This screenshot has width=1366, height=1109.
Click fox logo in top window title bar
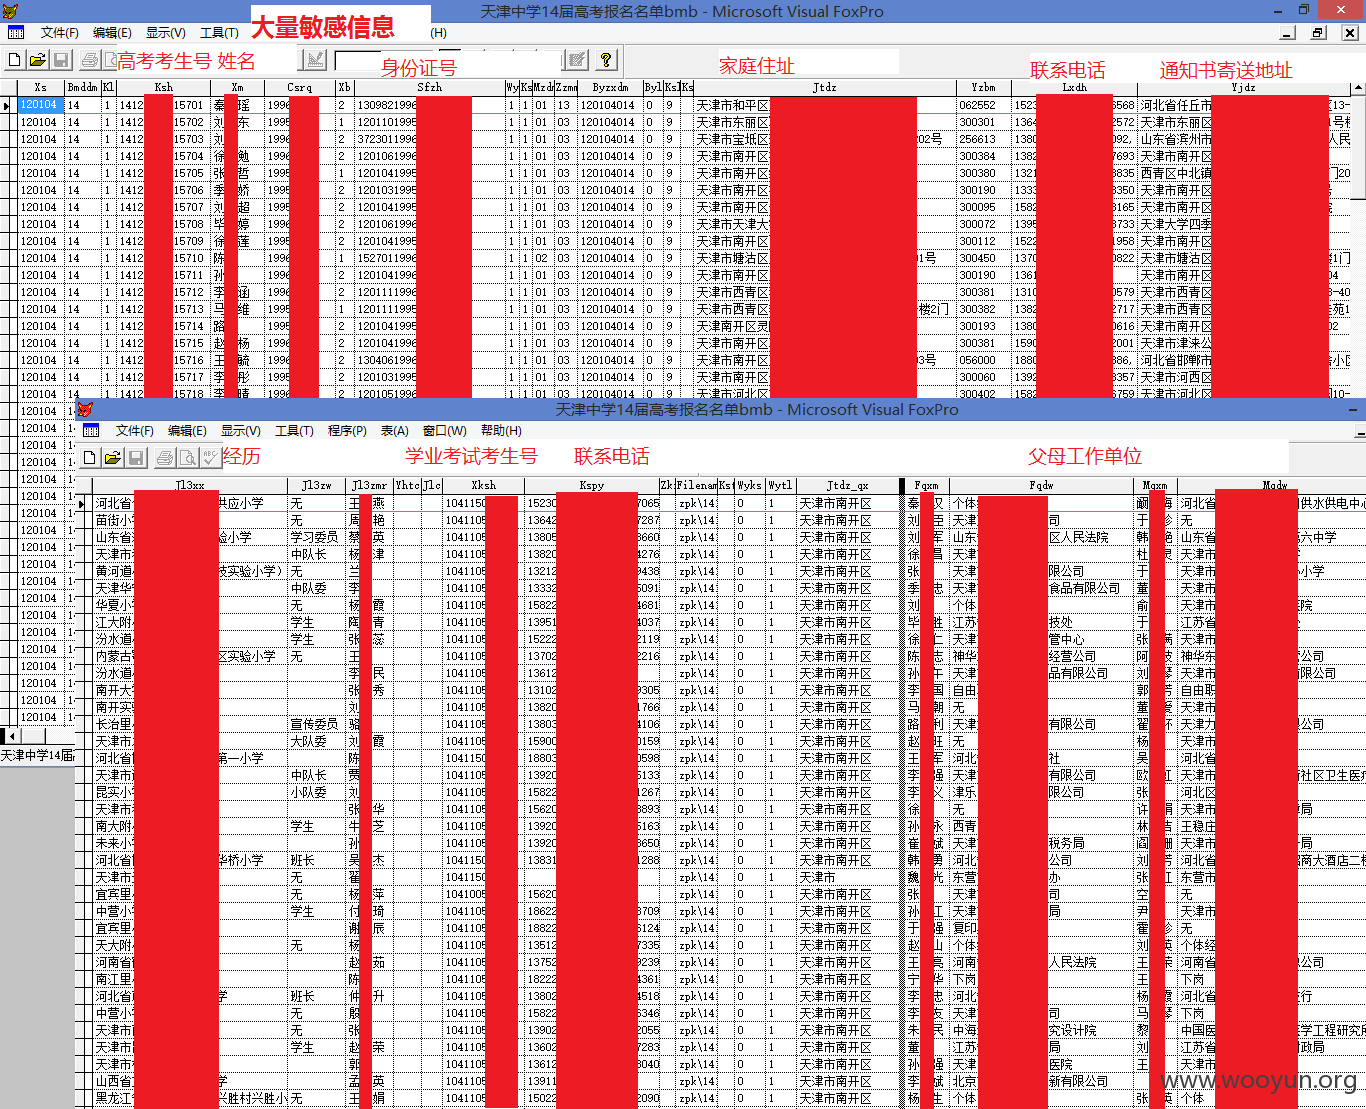9,11
